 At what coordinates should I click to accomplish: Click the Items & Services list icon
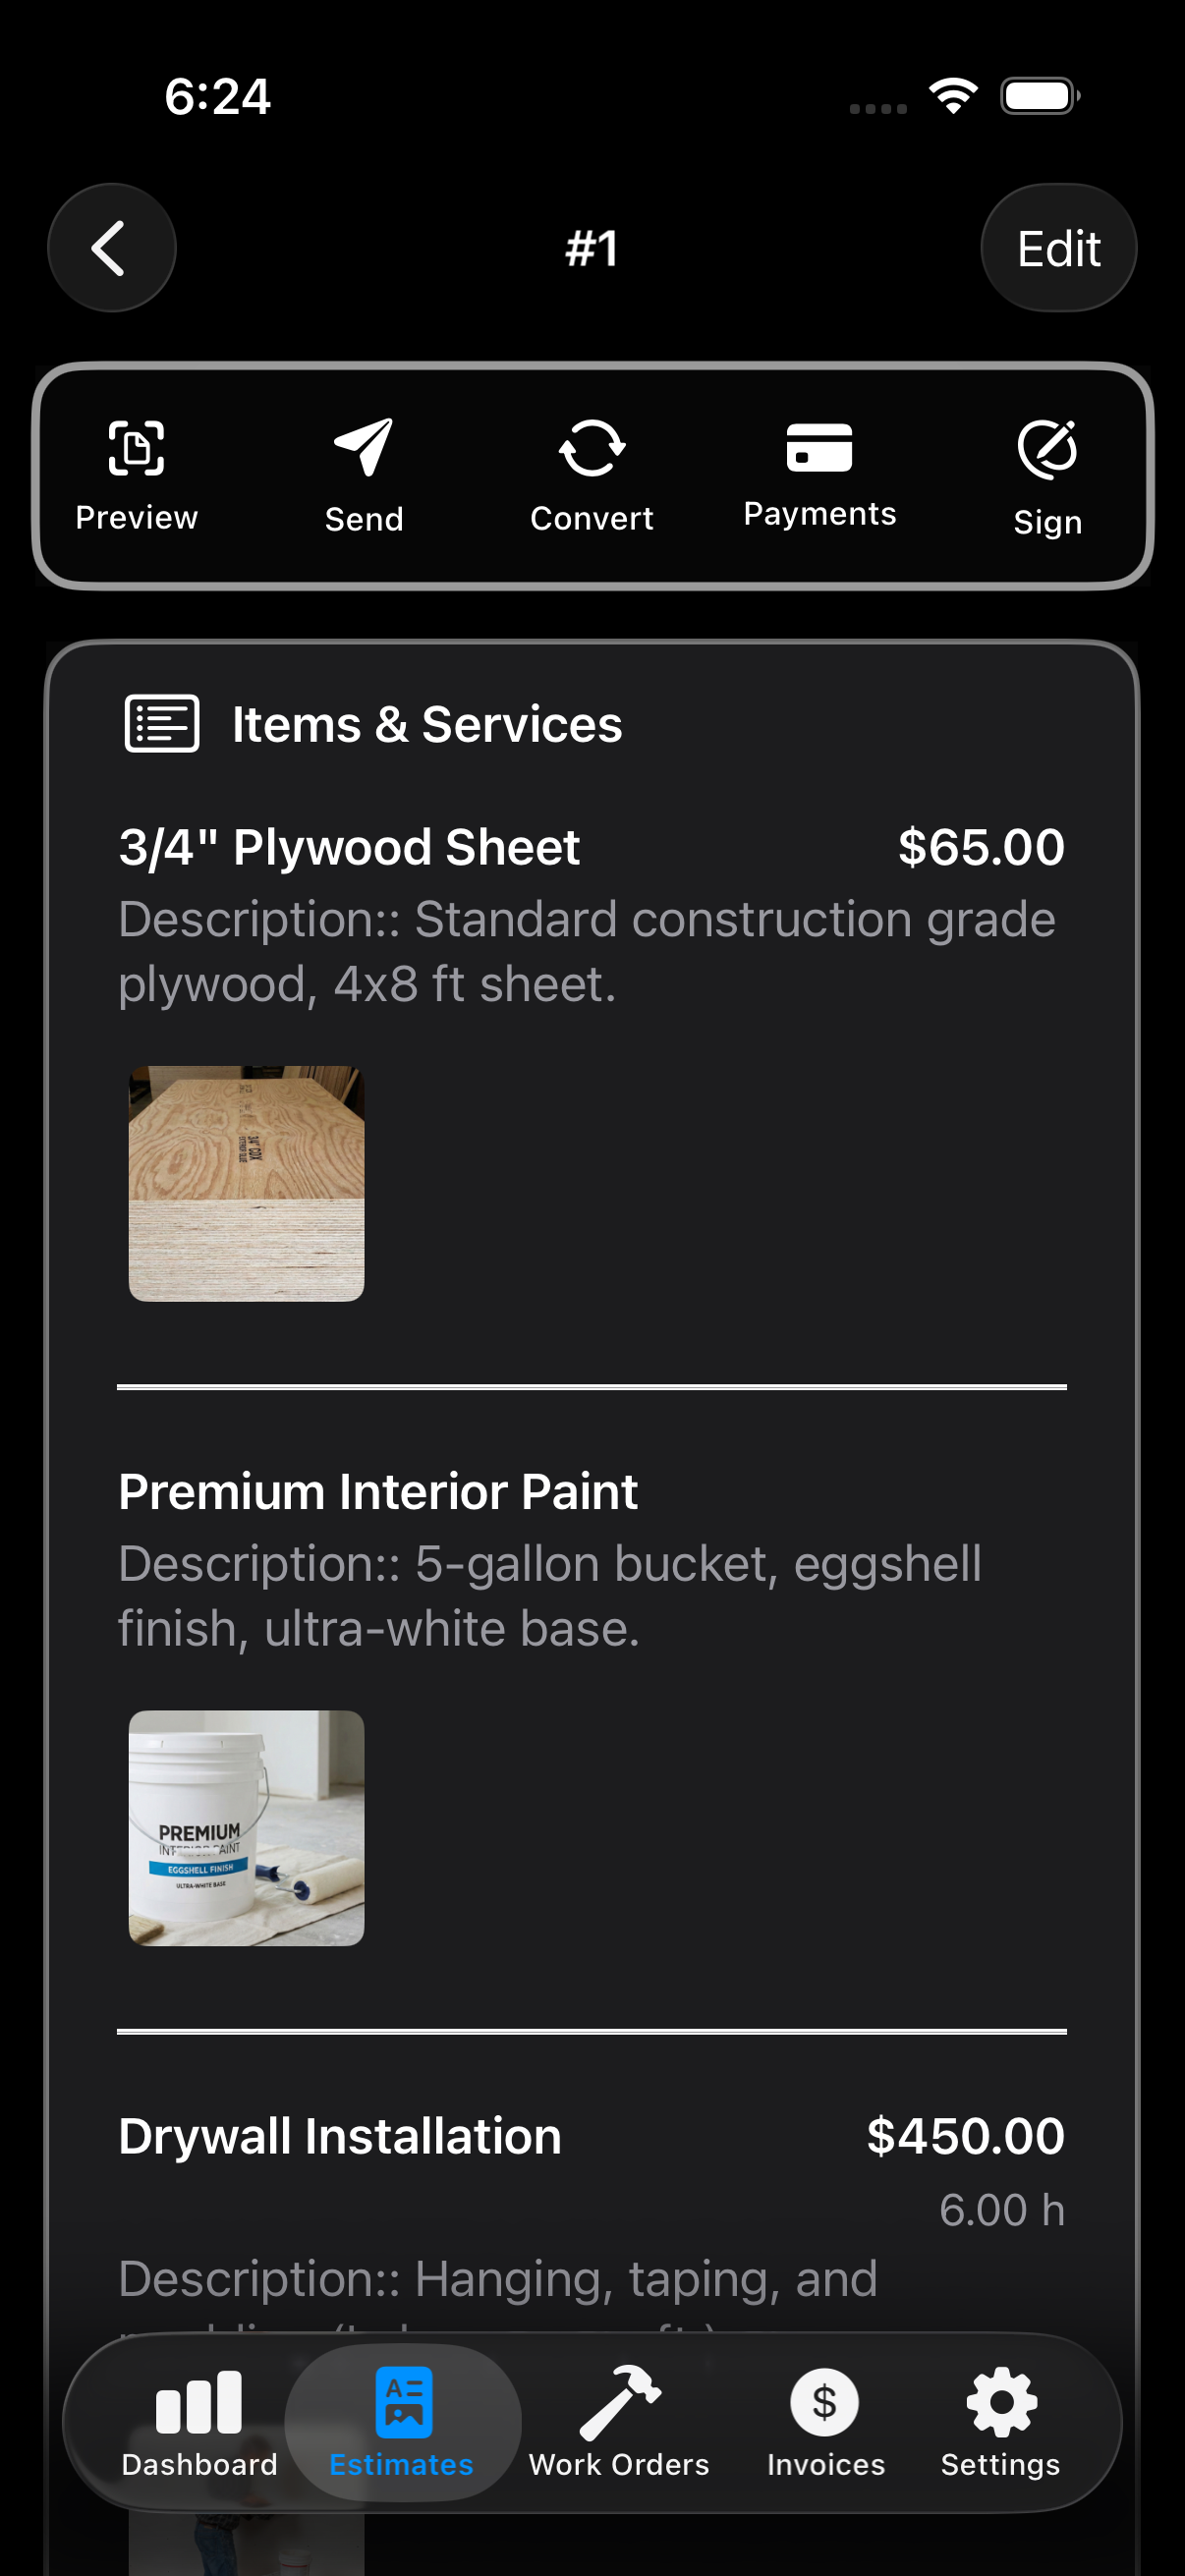tap(162, 723)
